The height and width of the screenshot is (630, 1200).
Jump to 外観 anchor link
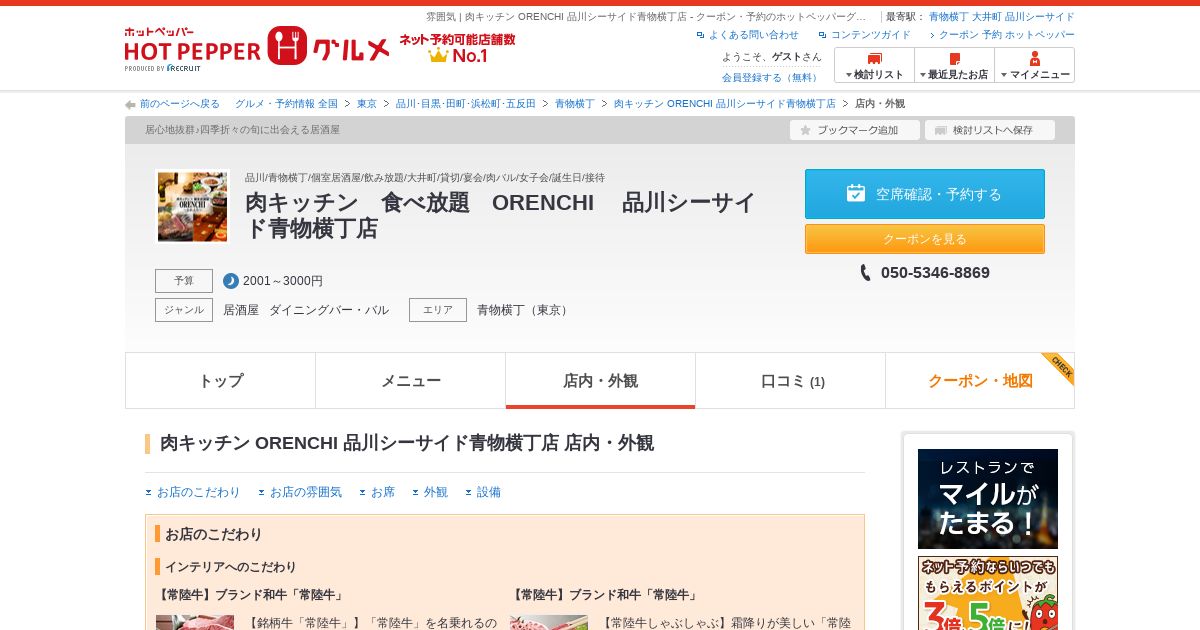(x=436, y=492)
